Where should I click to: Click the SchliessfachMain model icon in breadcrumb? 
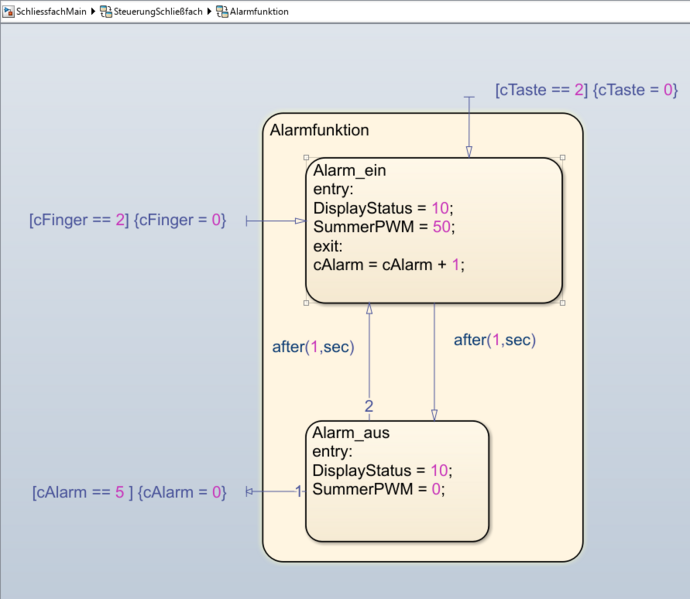pos(9,11)
